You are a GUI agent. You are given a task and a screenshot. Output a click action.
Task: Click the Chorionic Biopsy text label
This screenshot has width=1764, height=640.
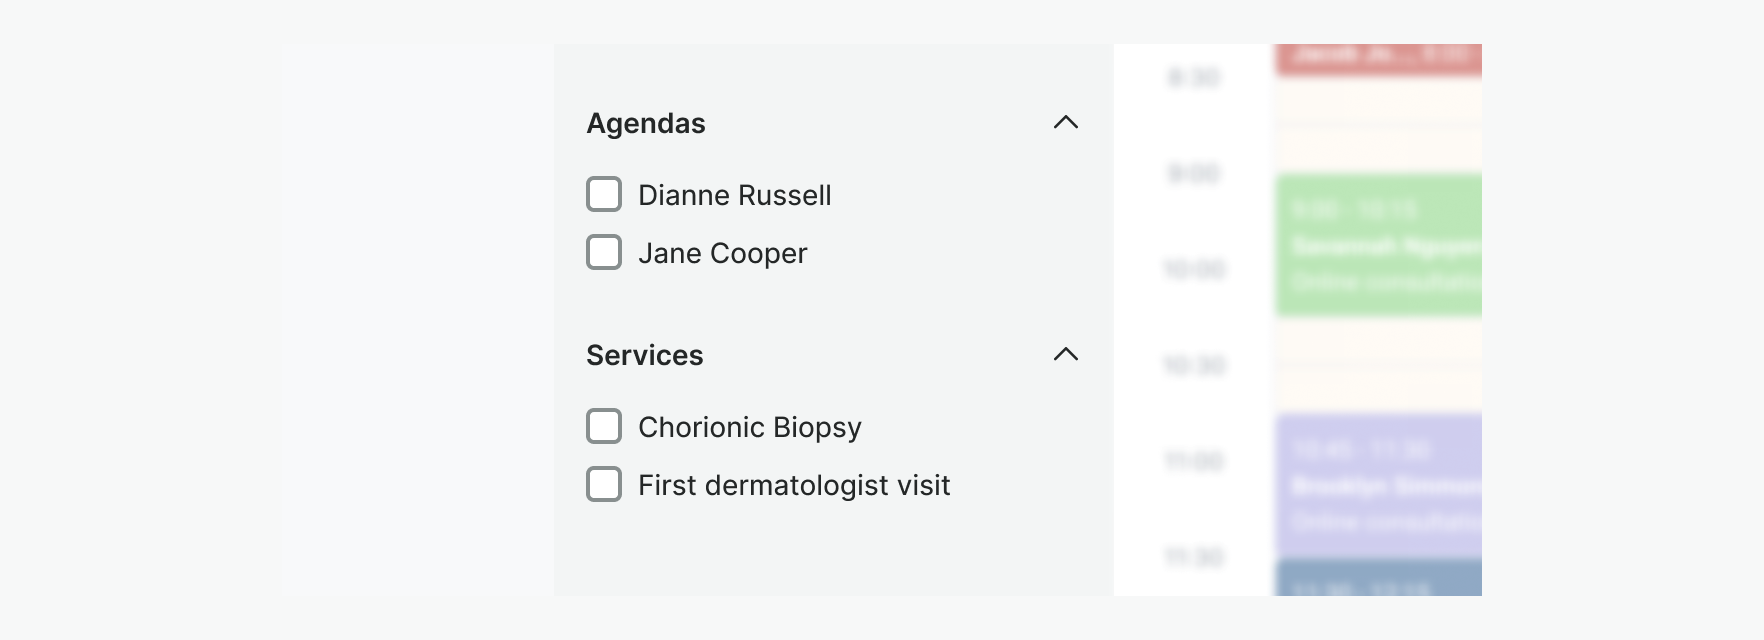coord(750,427)
